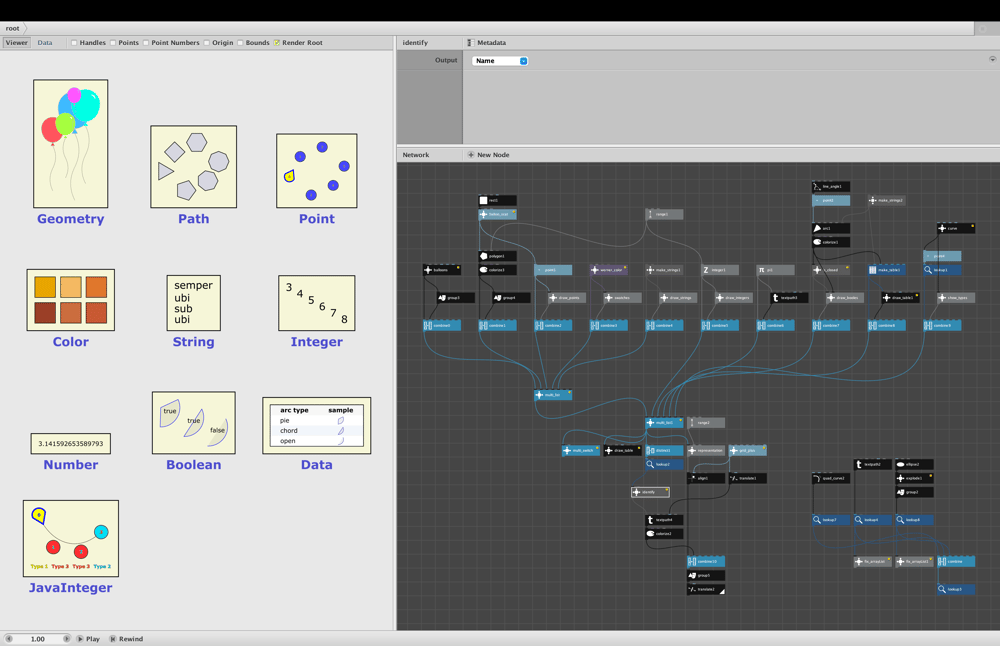
Task: Select the combine0 node
Action: (442, 325)
